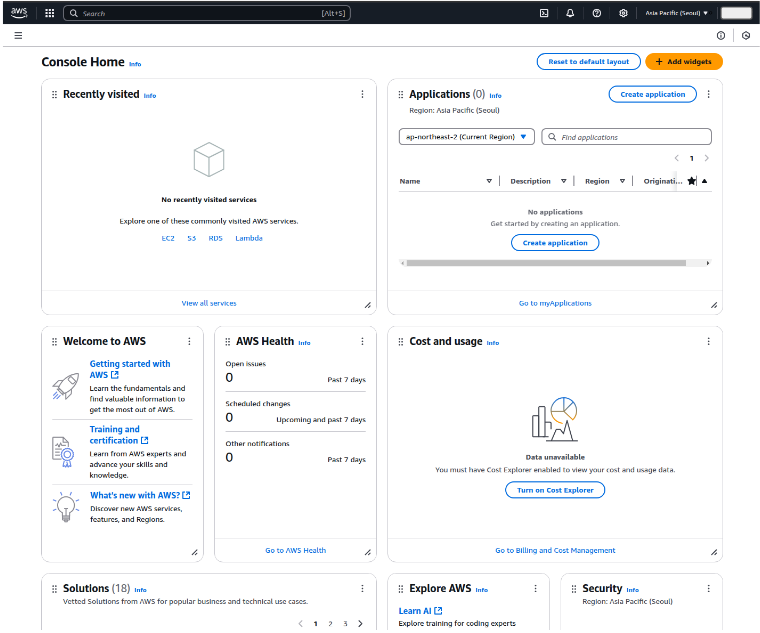Click Go to Billing and Cost Management
Image resolution: width=760 pixels, height=633 pixels.
point(555,550)
